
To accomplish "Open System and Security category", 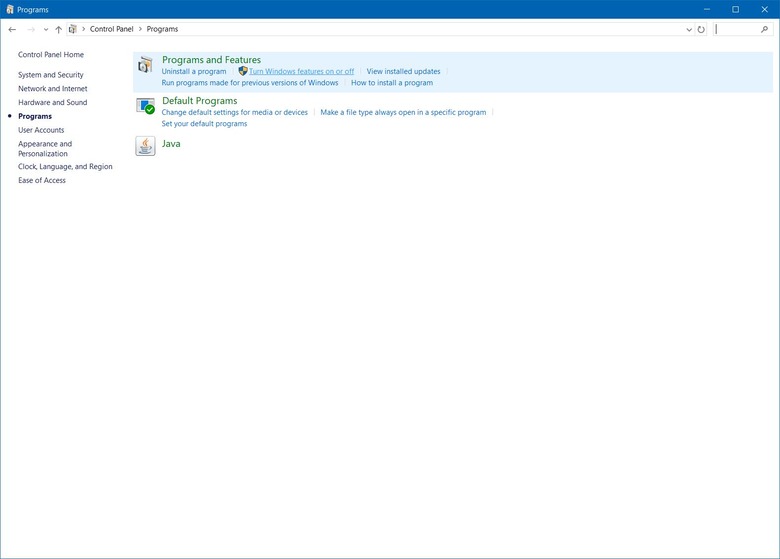I will click(51, 75).
